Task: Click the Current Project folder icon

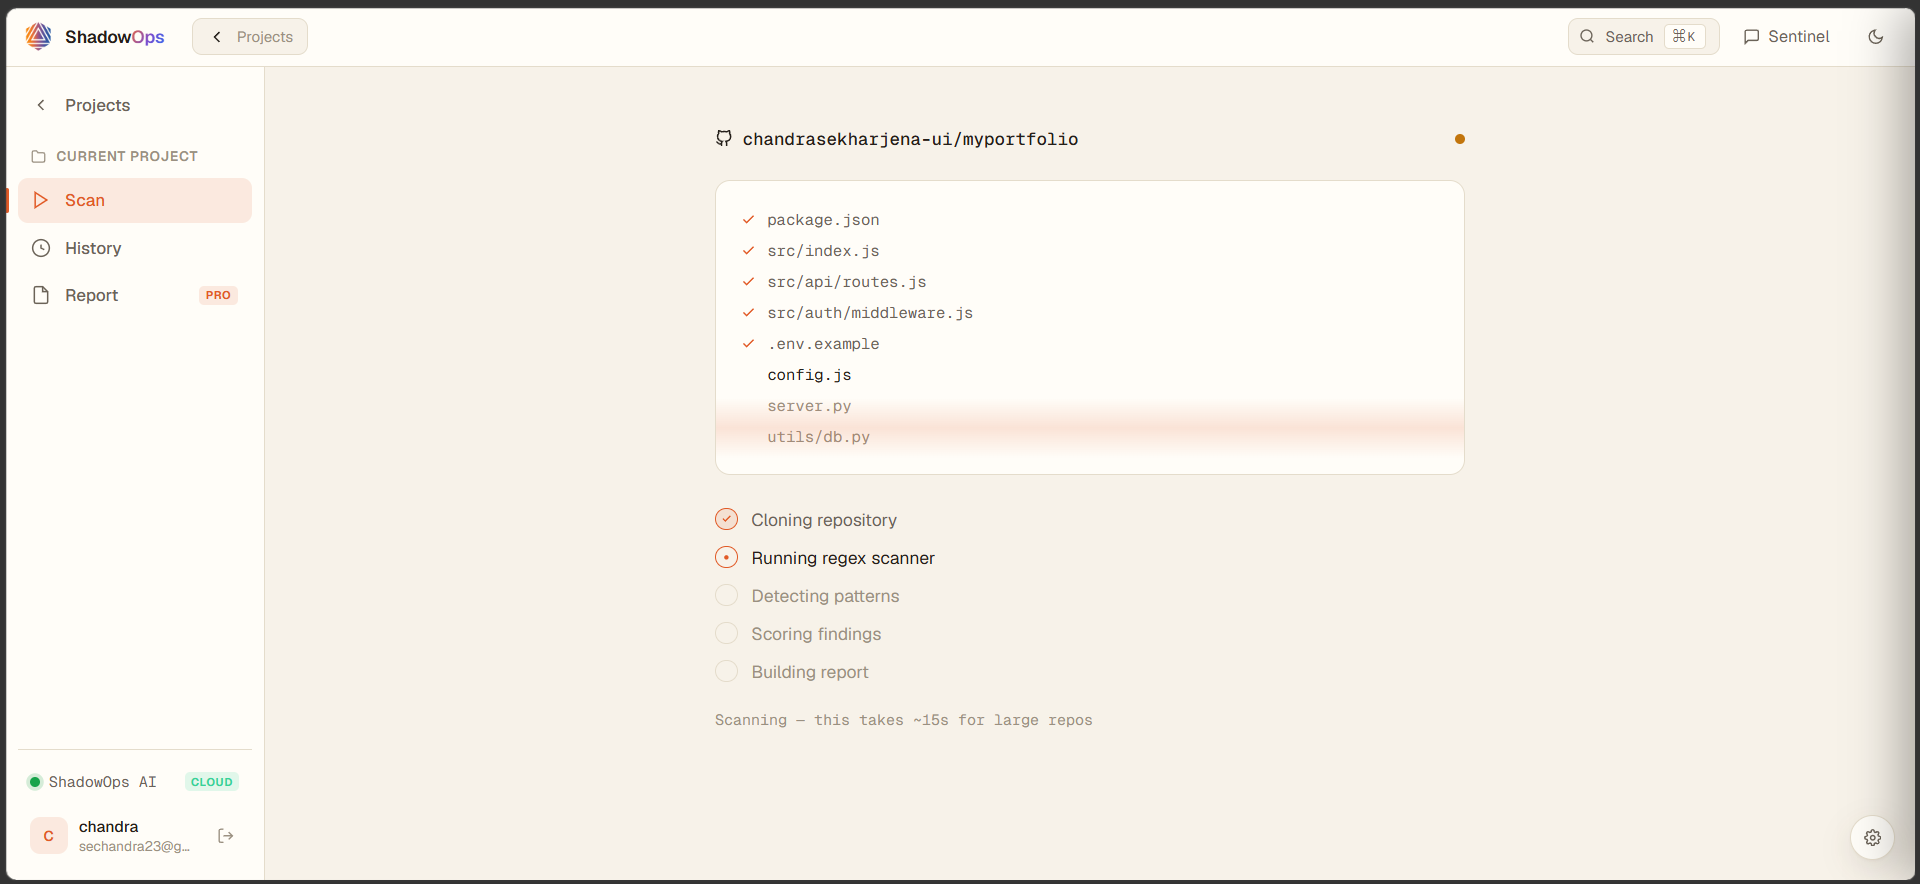Action: 39,157
